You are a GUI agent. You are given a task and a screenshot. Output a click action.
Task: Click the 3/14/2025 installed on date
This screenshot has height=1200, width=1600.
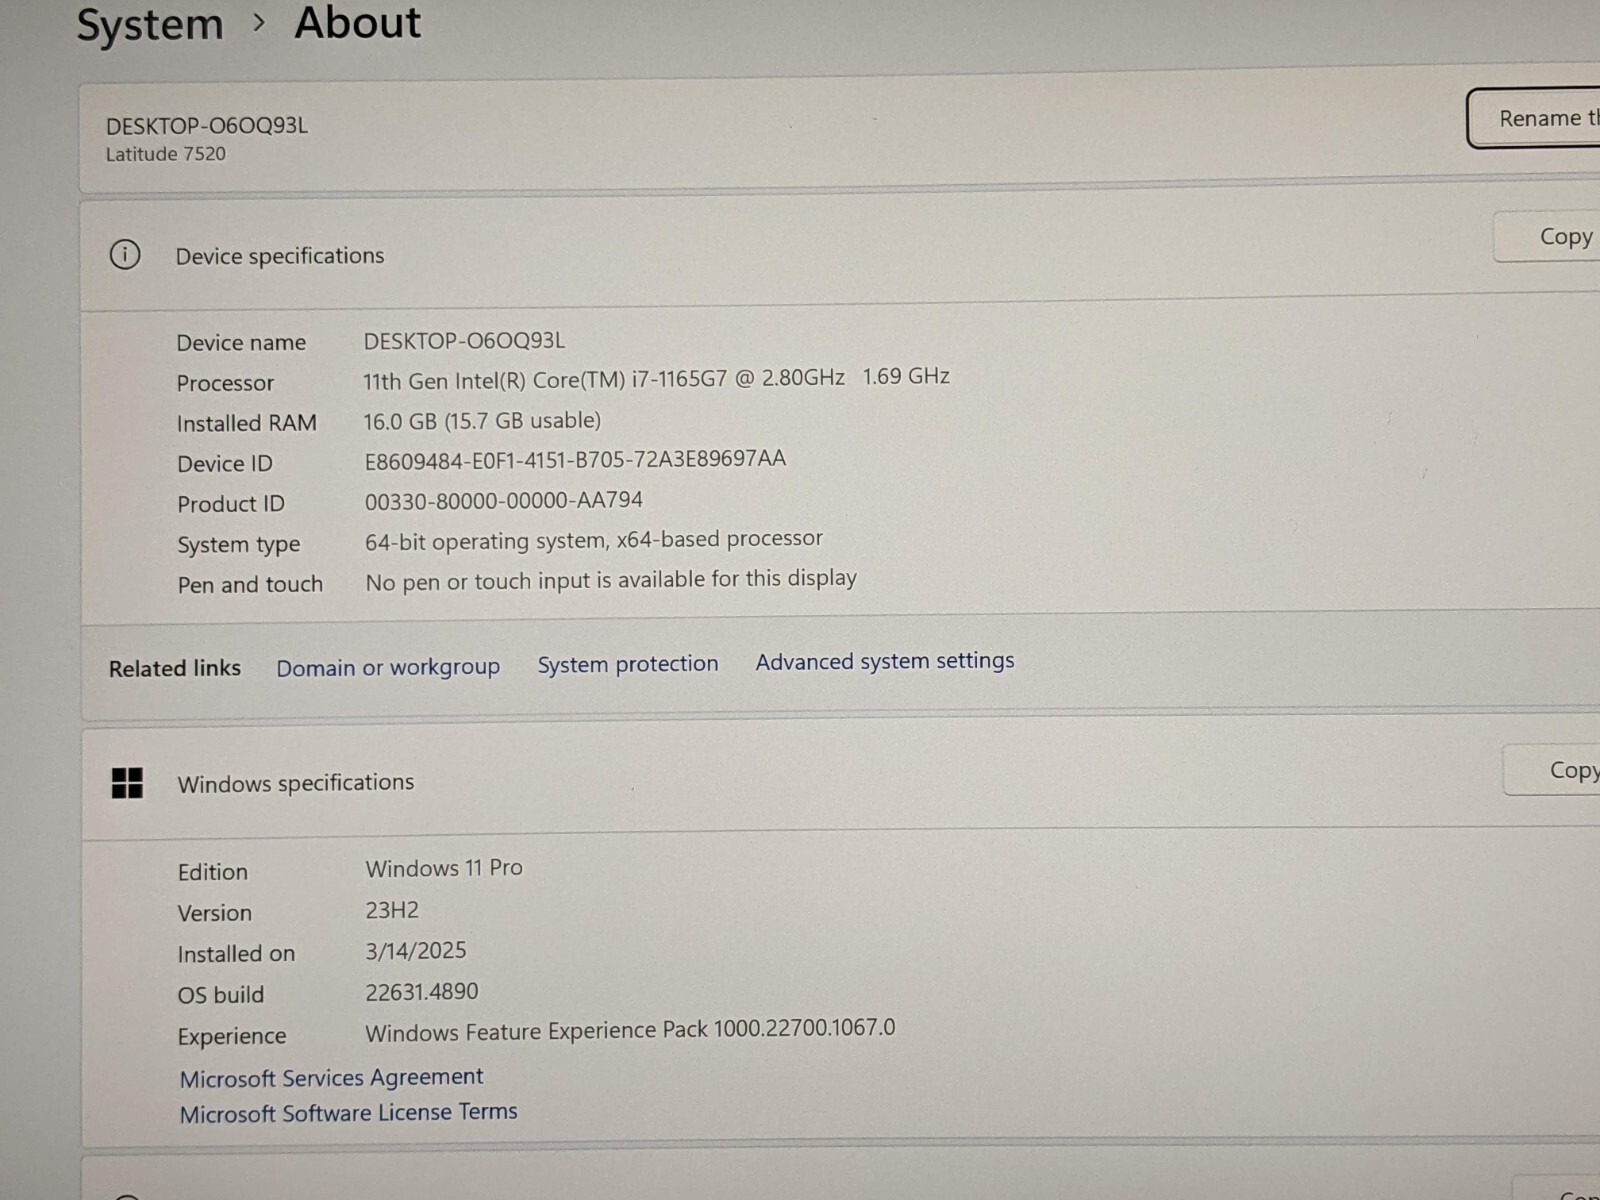pos(416,951)
